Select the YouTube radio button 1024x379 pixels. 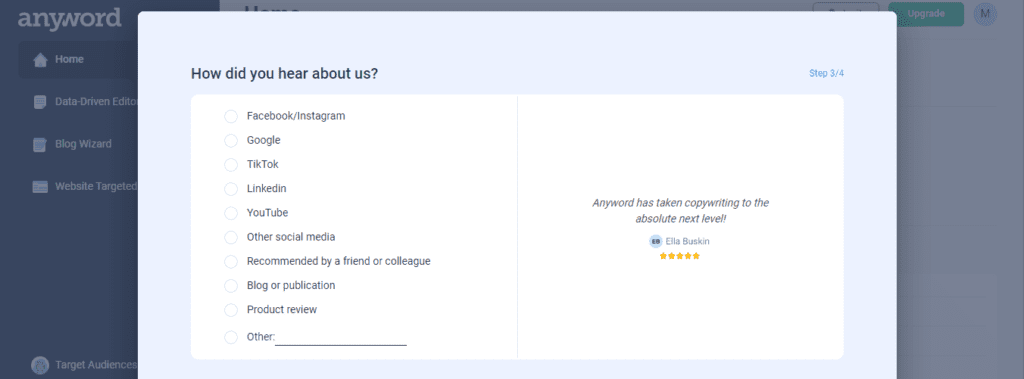(231, 213)
